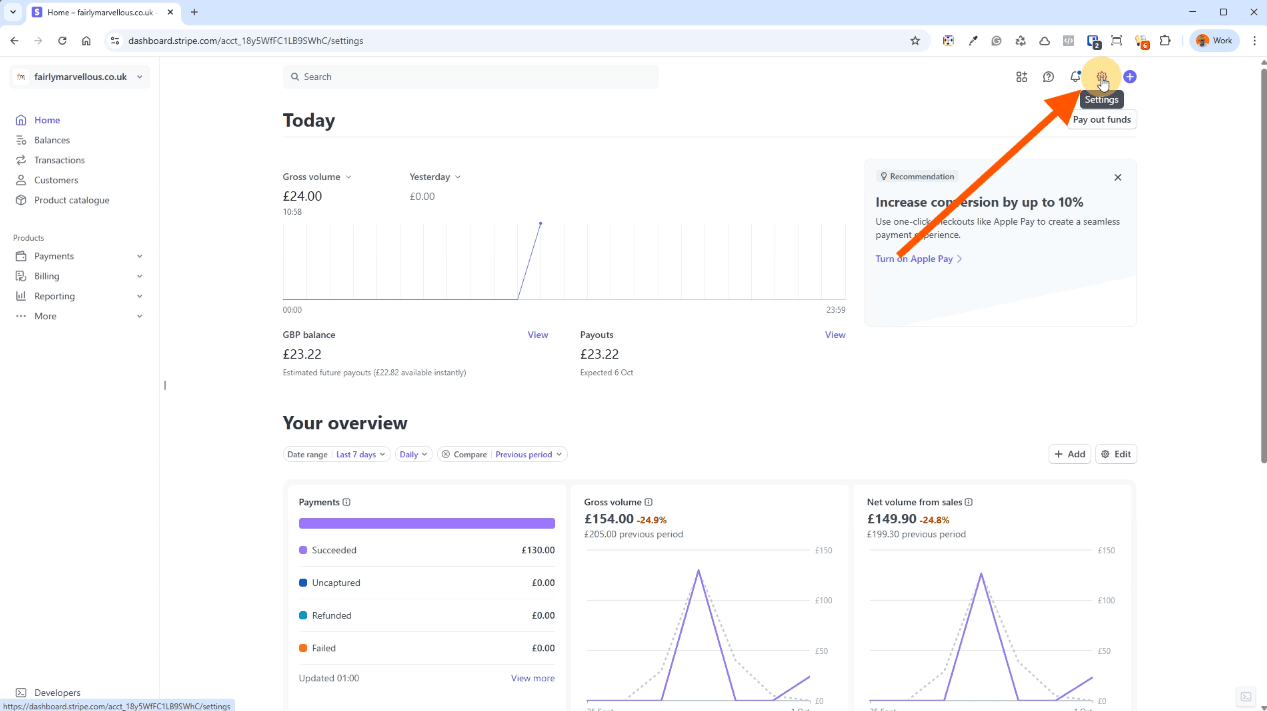Bookmark this page with the star icon
This screenshot has width=1267, height=711.
(x=914, y=41)
